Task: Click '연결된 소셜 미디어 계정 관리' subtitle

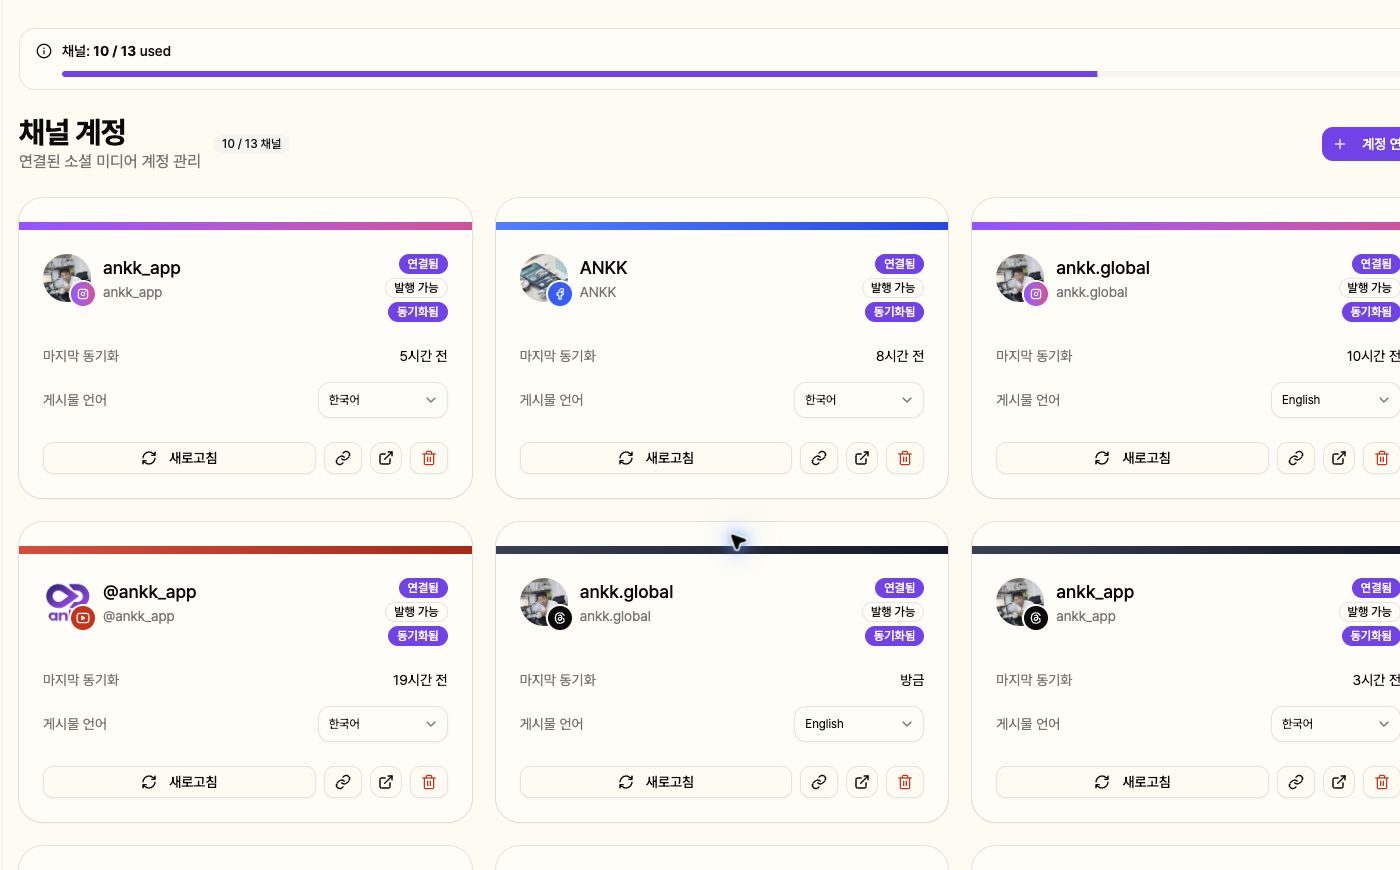Action: tap(110, 161)
